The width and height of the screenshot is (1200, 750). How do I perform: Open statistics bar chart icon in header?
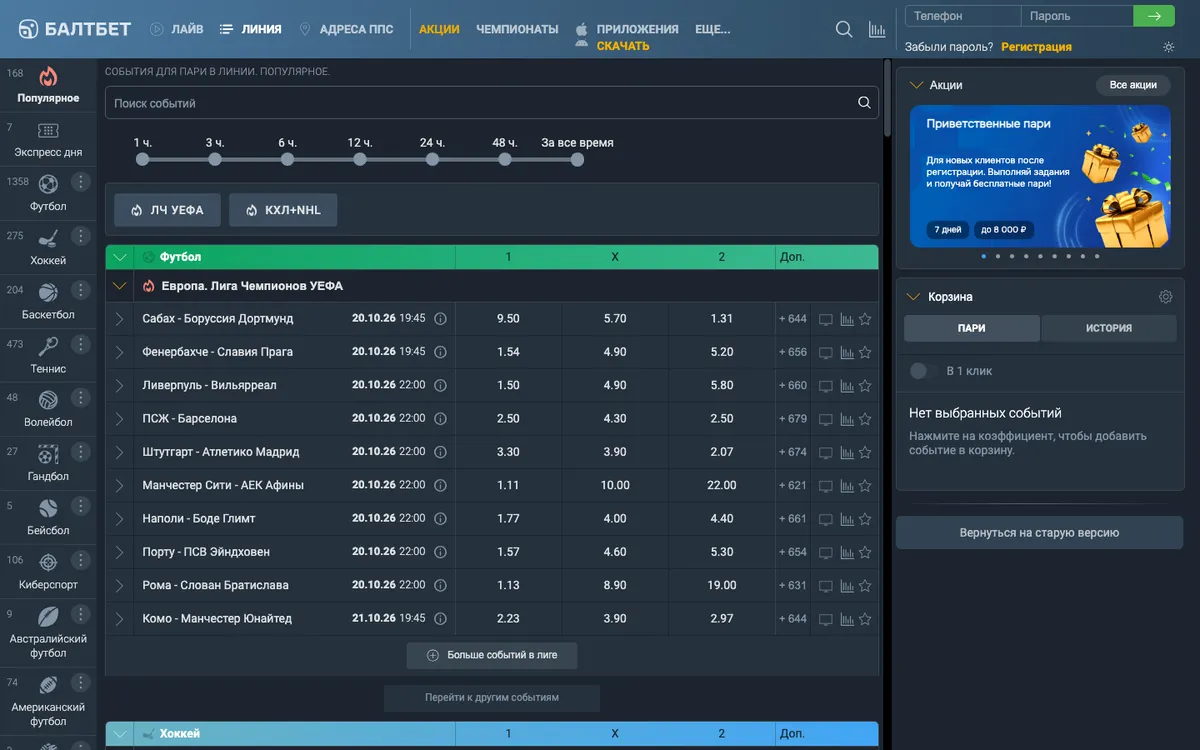[x=877, y=29]
